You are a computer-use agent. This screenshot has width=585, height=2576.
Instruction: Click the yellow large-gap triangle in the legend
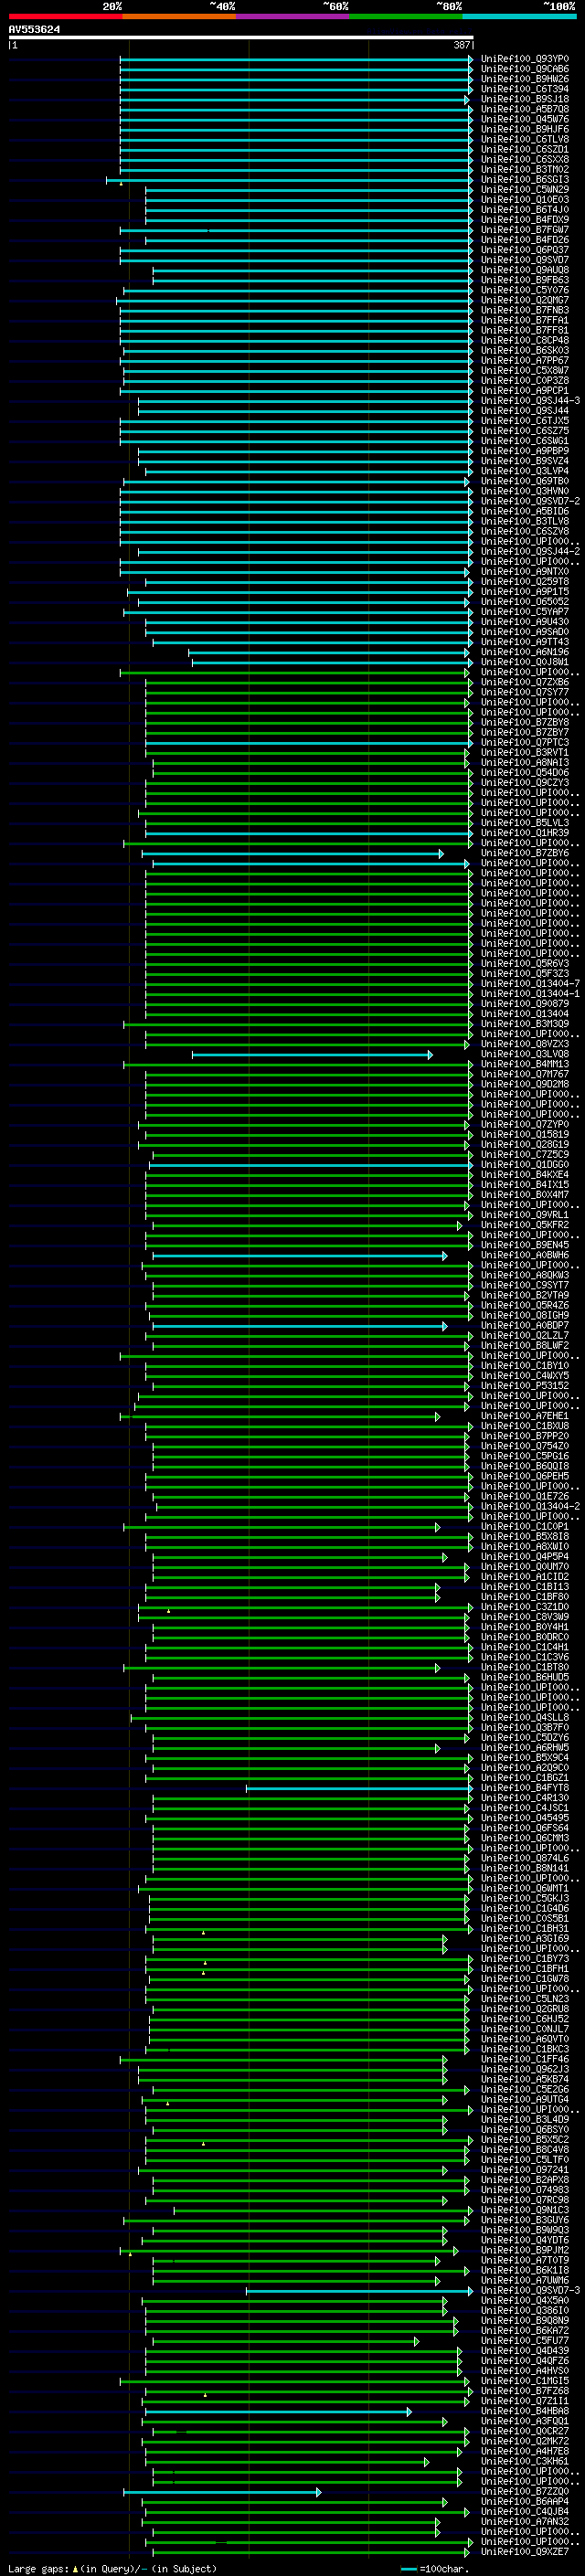click(75, 2568)
